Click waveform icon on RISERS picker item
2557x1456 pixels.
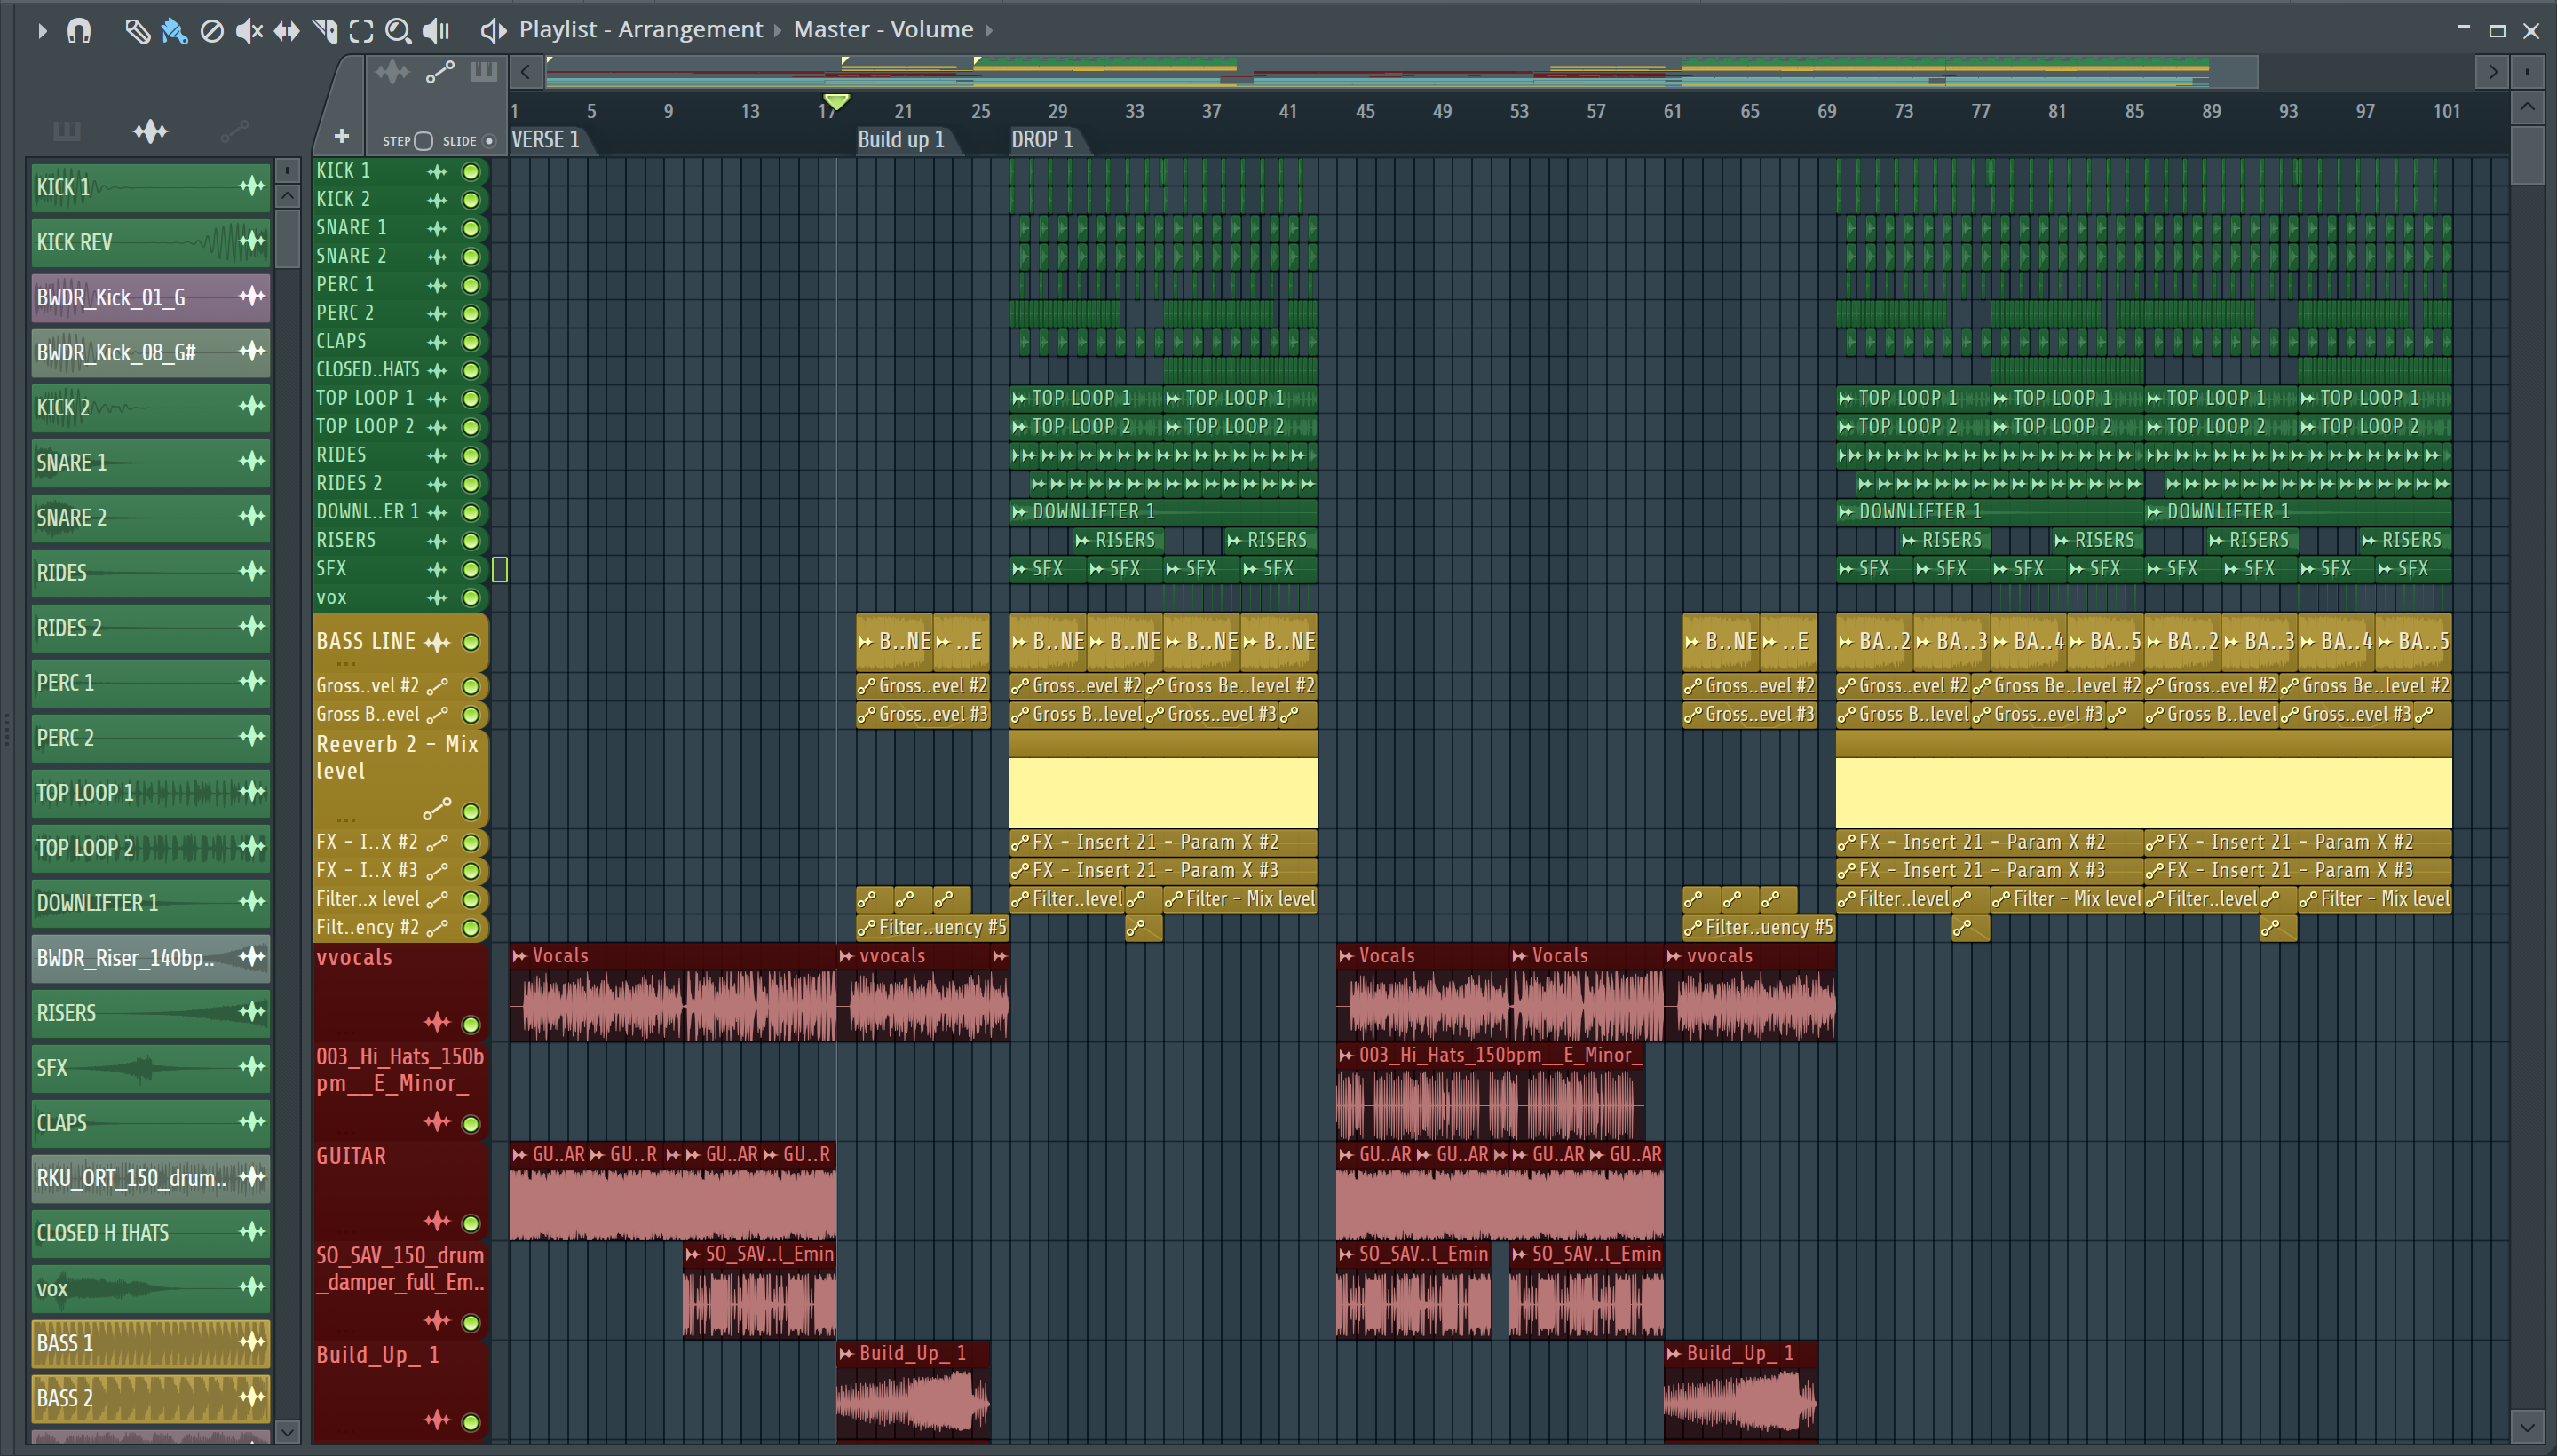(x=252, y=1011)
